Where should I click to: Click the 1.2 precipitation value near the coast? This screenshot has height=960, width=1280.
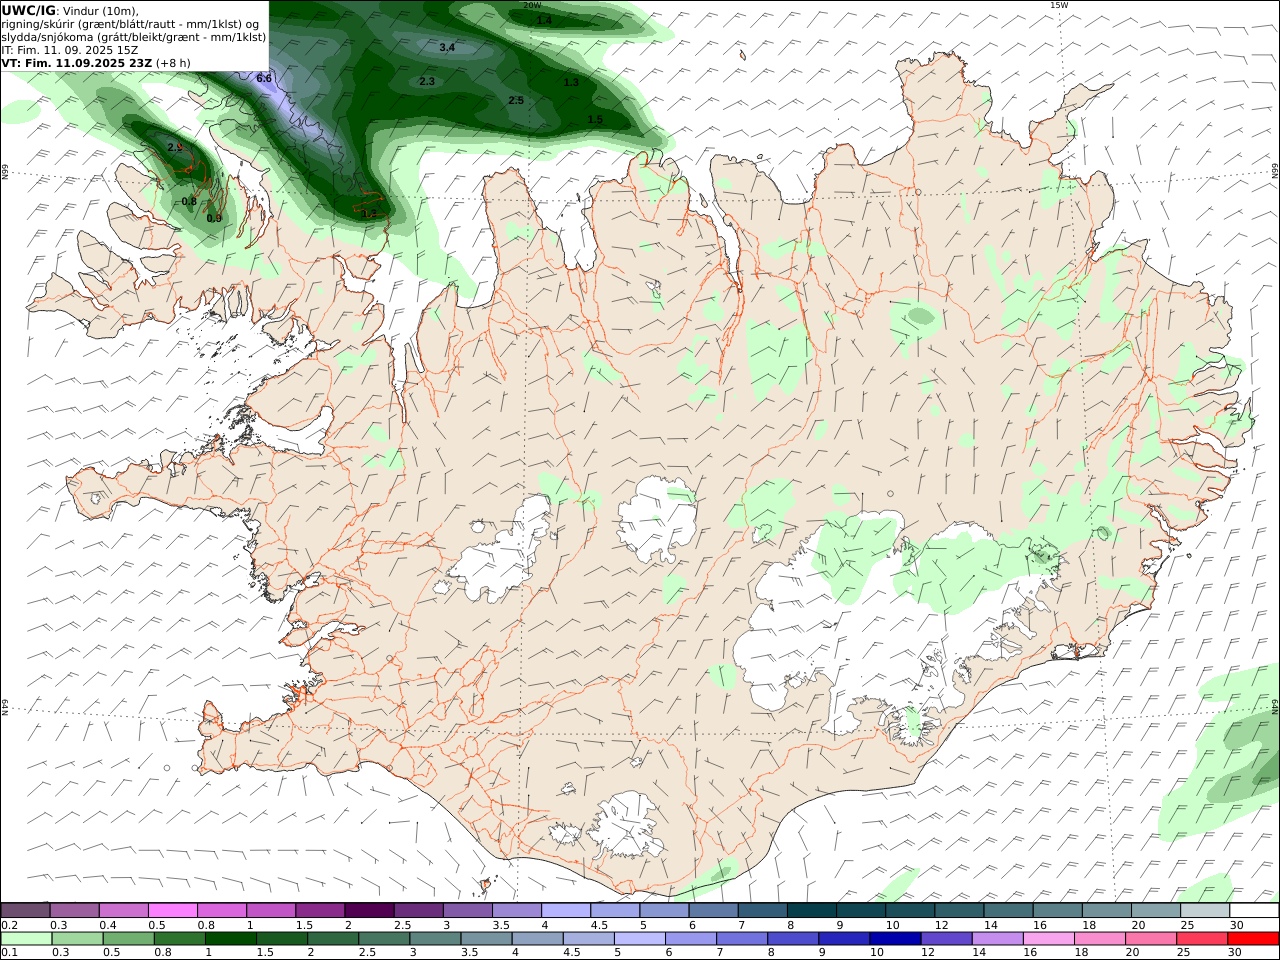pyautogui.click(x=369, y=213)
